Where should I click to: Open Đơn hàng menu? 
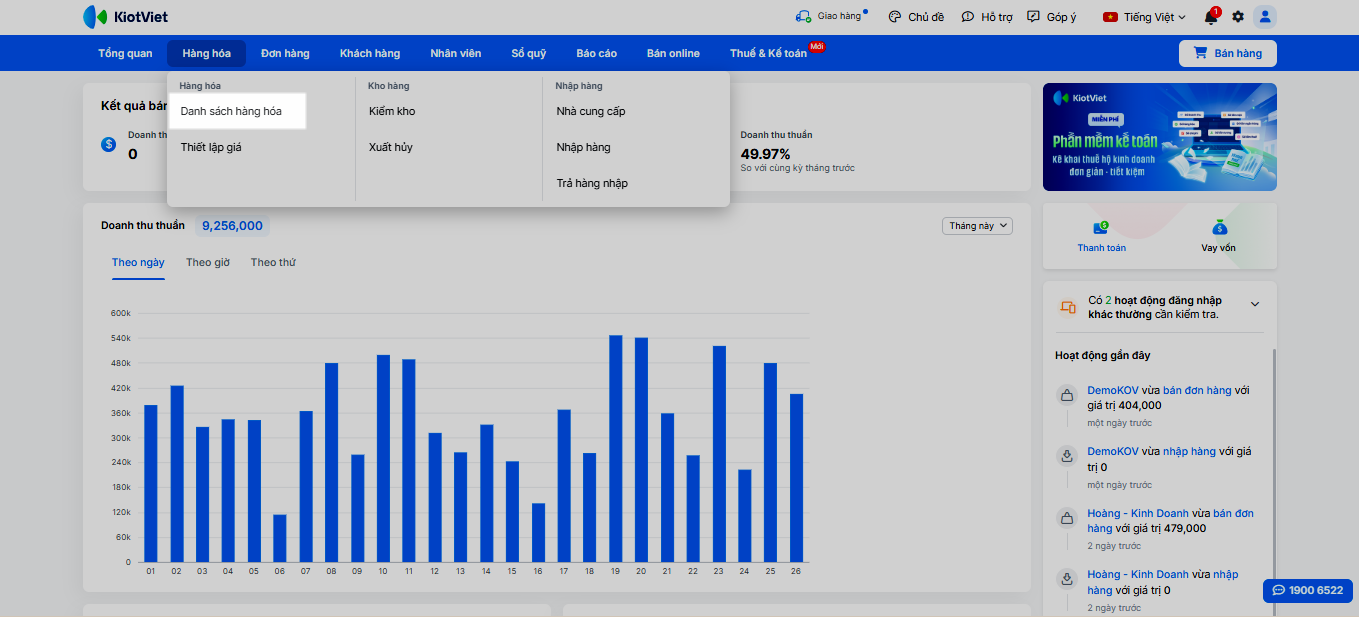(x=285, y=53)
